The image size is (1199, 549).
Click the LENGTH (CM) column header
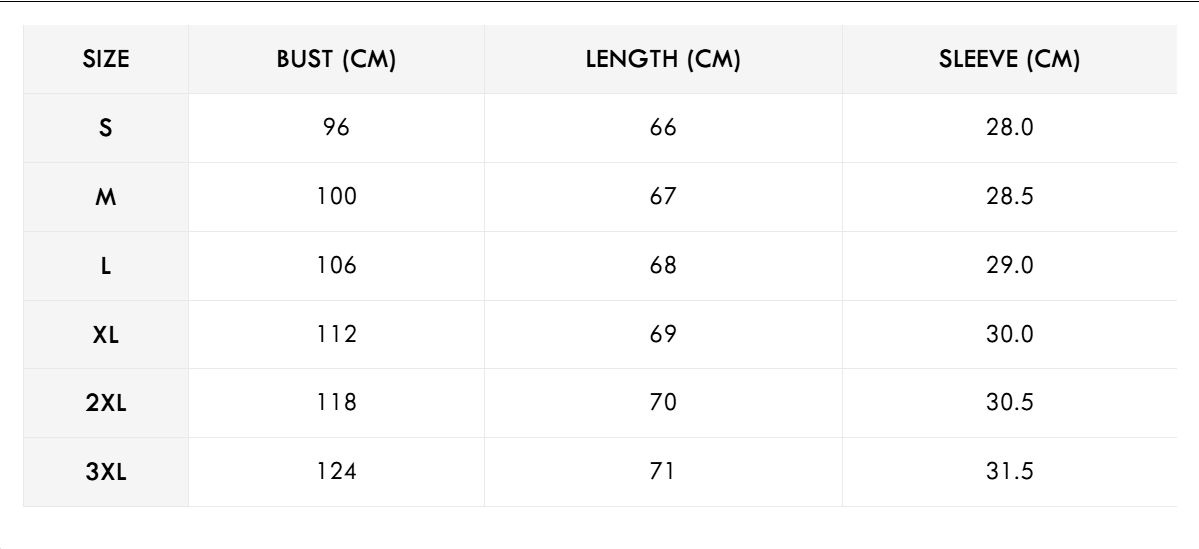[x=662, y=61]
